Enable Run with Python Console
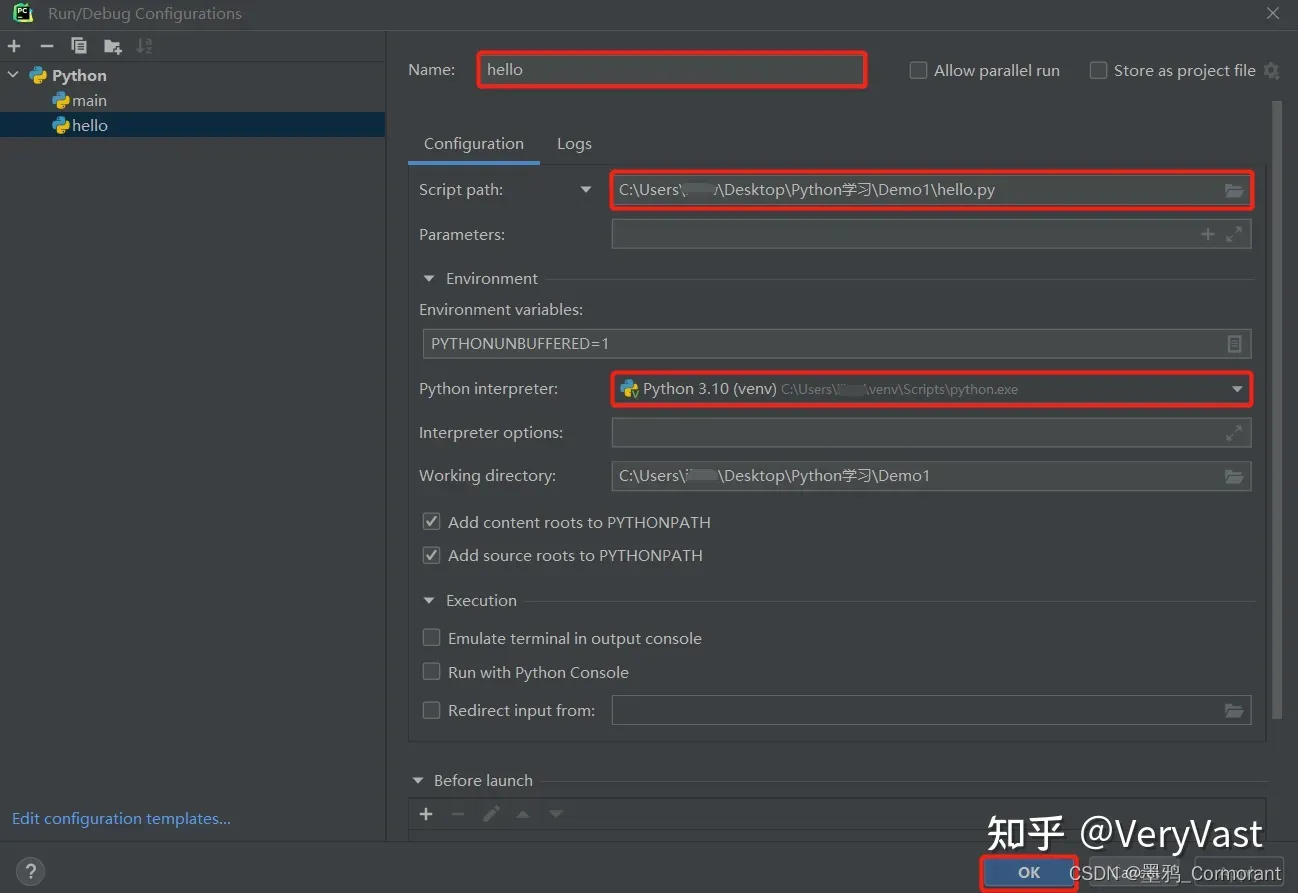The width and height of the screenshot is (1298, 893). point(432,672)
